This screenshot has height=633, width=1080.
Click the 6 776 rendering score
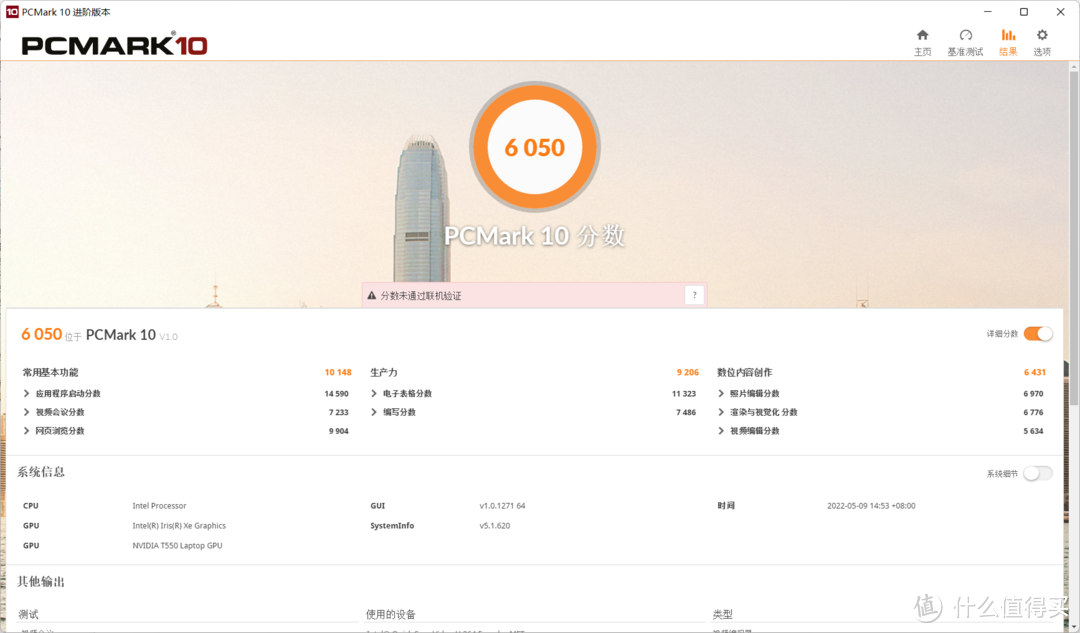1033,412
